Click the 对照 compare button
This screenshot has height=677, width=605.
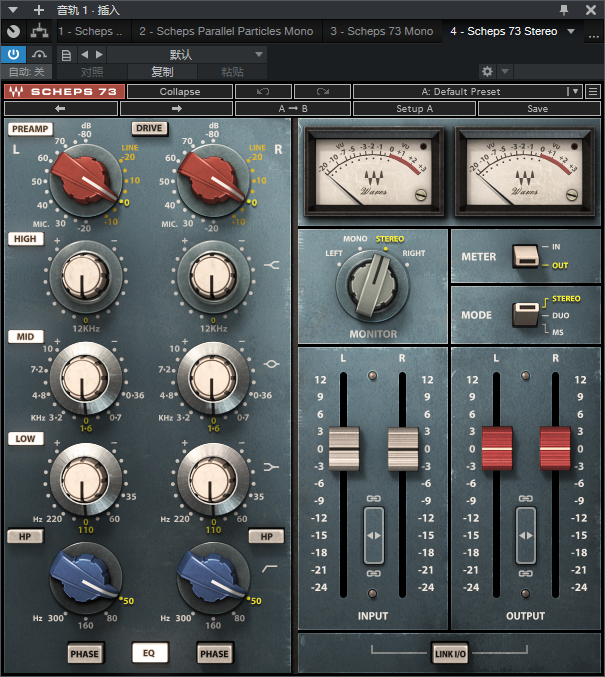tap(92, 72)
